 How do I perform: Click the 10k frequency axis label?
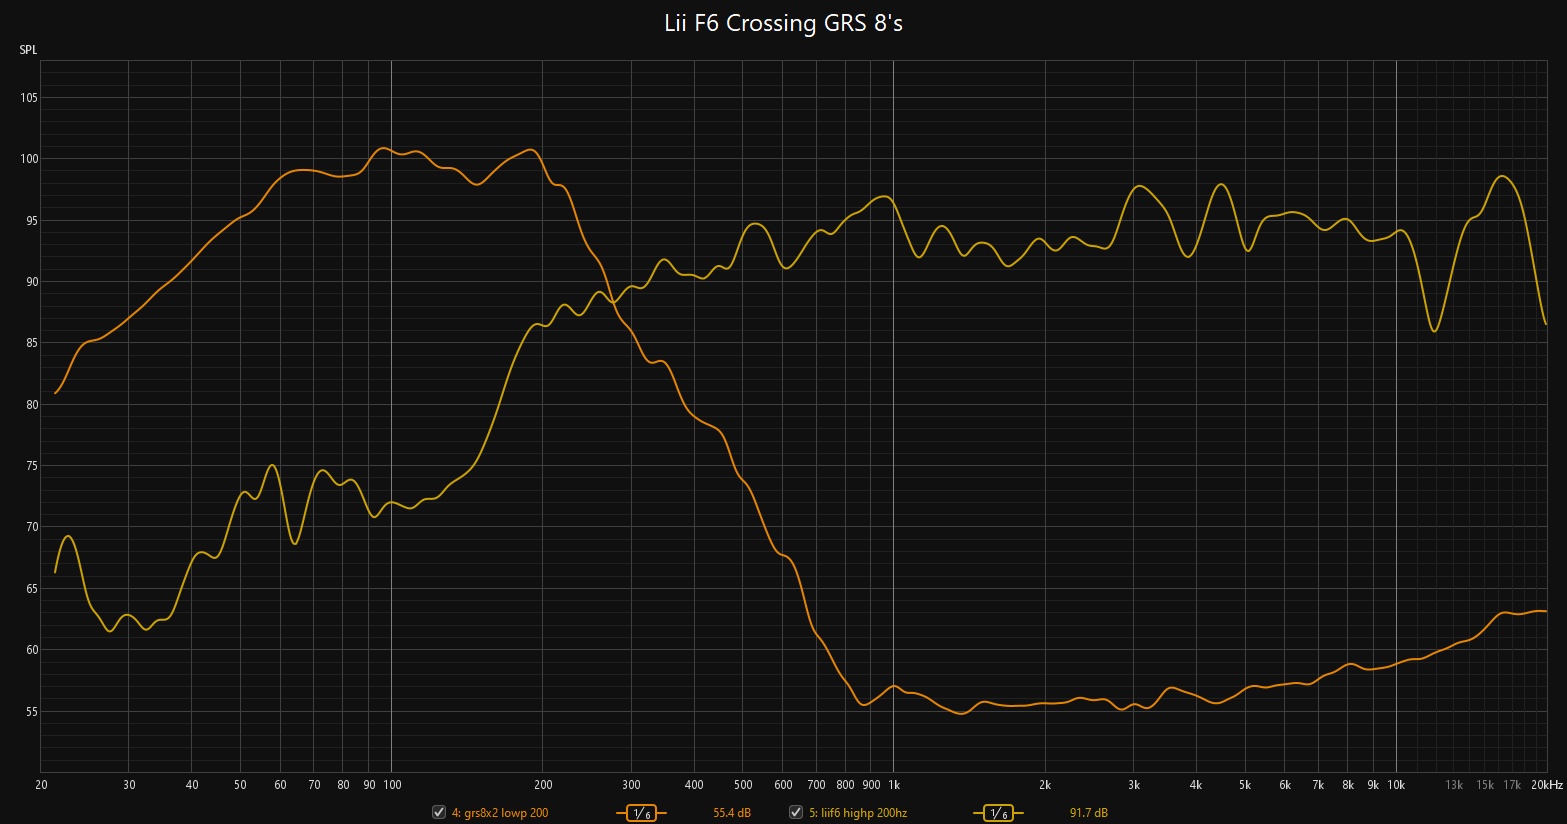click(x=1396, y=785)
